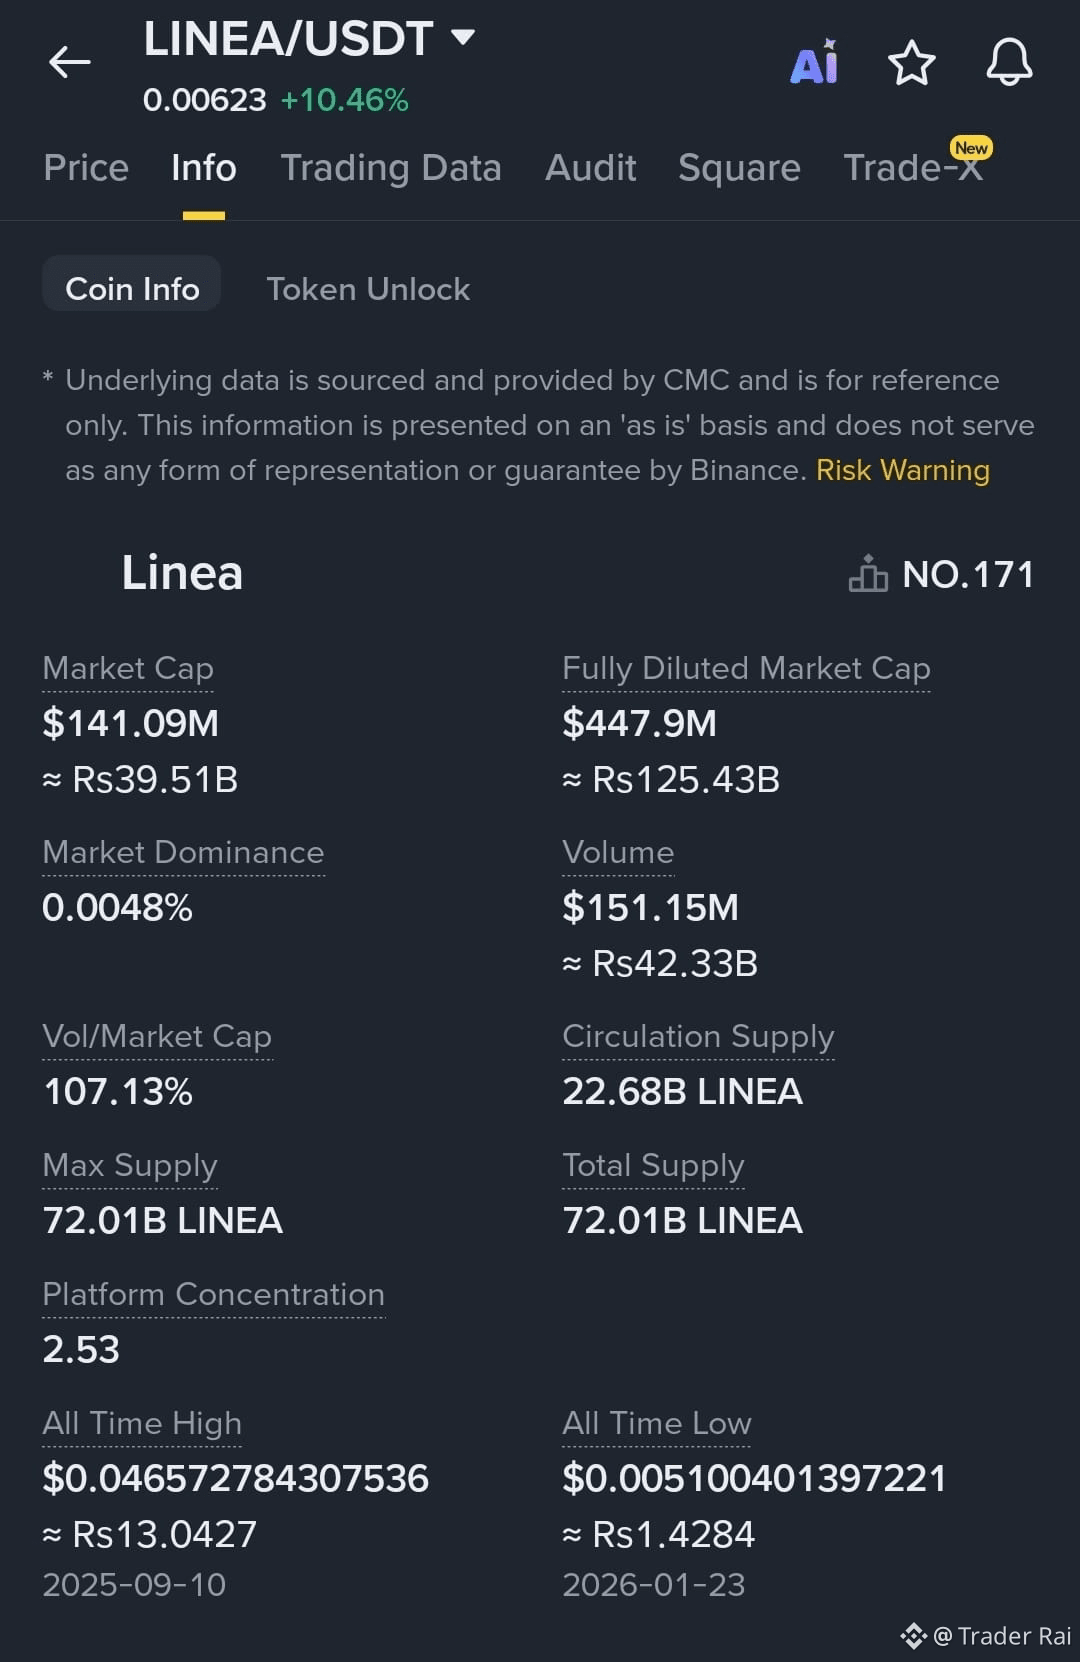This screenshot has height=1662, width=1080.
Task: Switch to the Token Unlock view
Action: (x=368, y=289)
